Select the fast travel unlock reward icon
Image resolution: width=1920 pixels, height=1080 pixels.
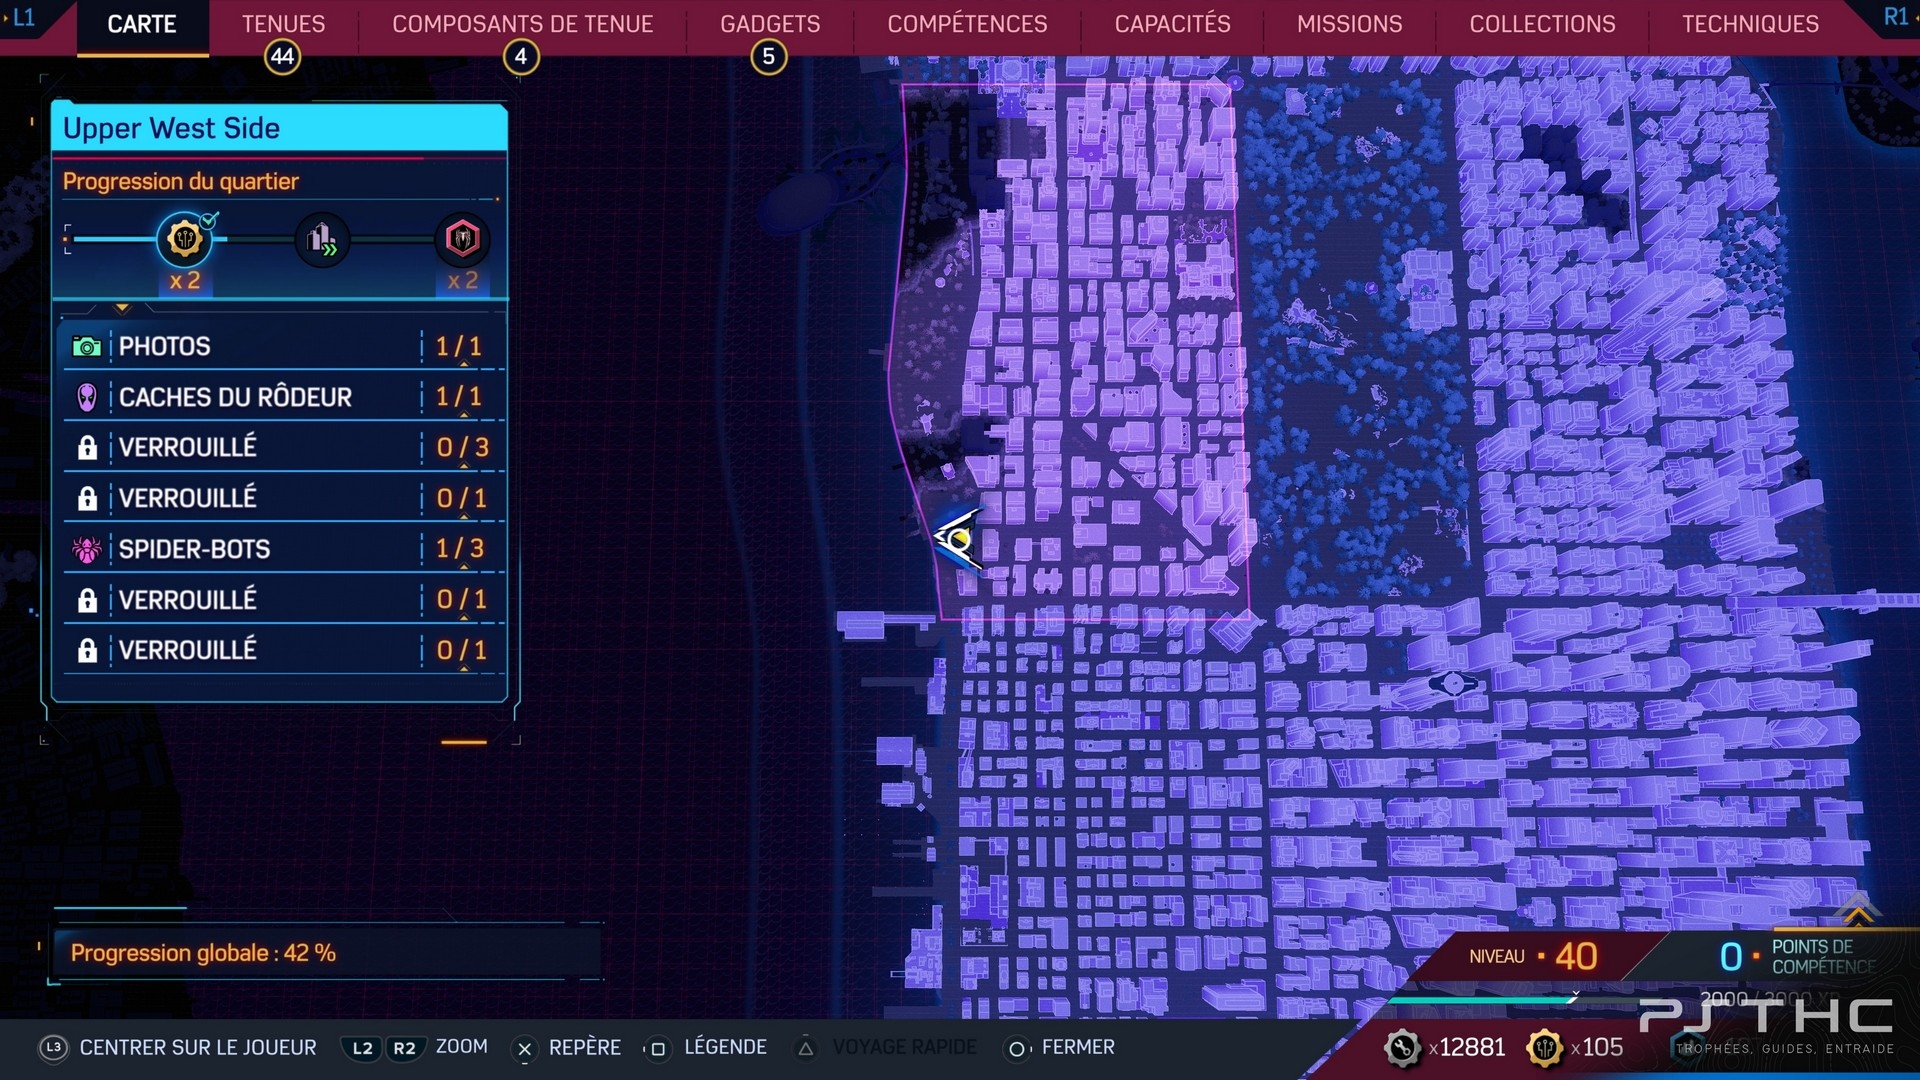322,239
